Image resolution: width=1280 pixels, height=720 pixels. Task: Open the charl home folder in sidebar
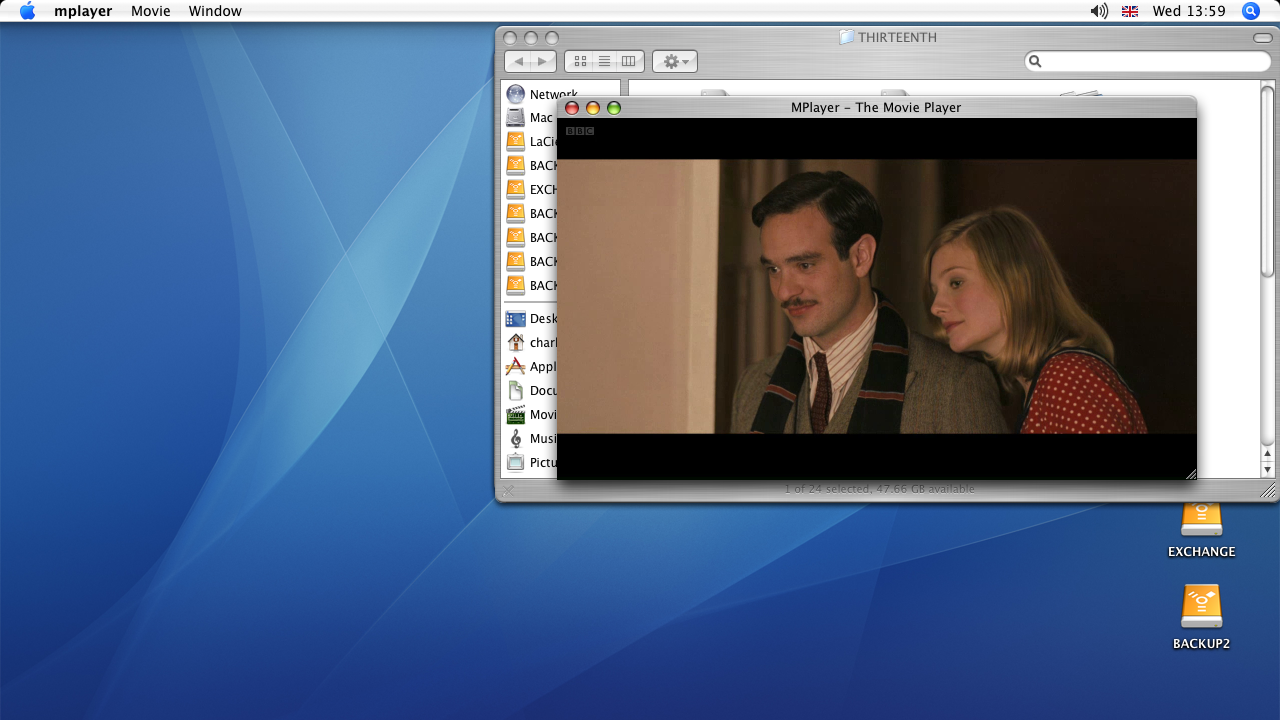[x=530, y=342]
